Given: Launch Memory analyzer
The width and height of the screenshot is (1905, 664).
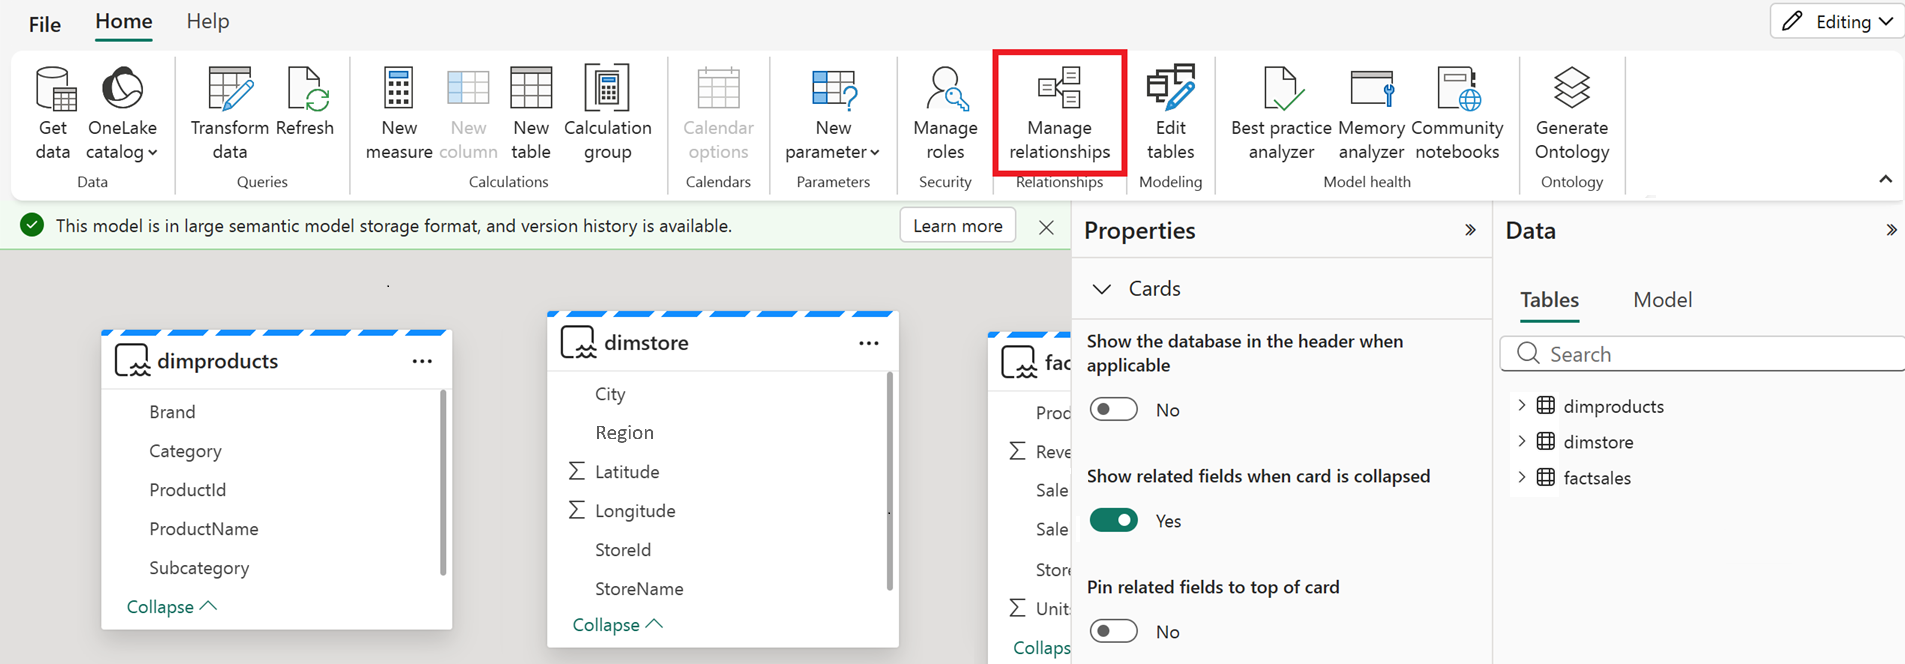Looking at the screenshot, I should pyautogui.click(x=1371, y=113).
